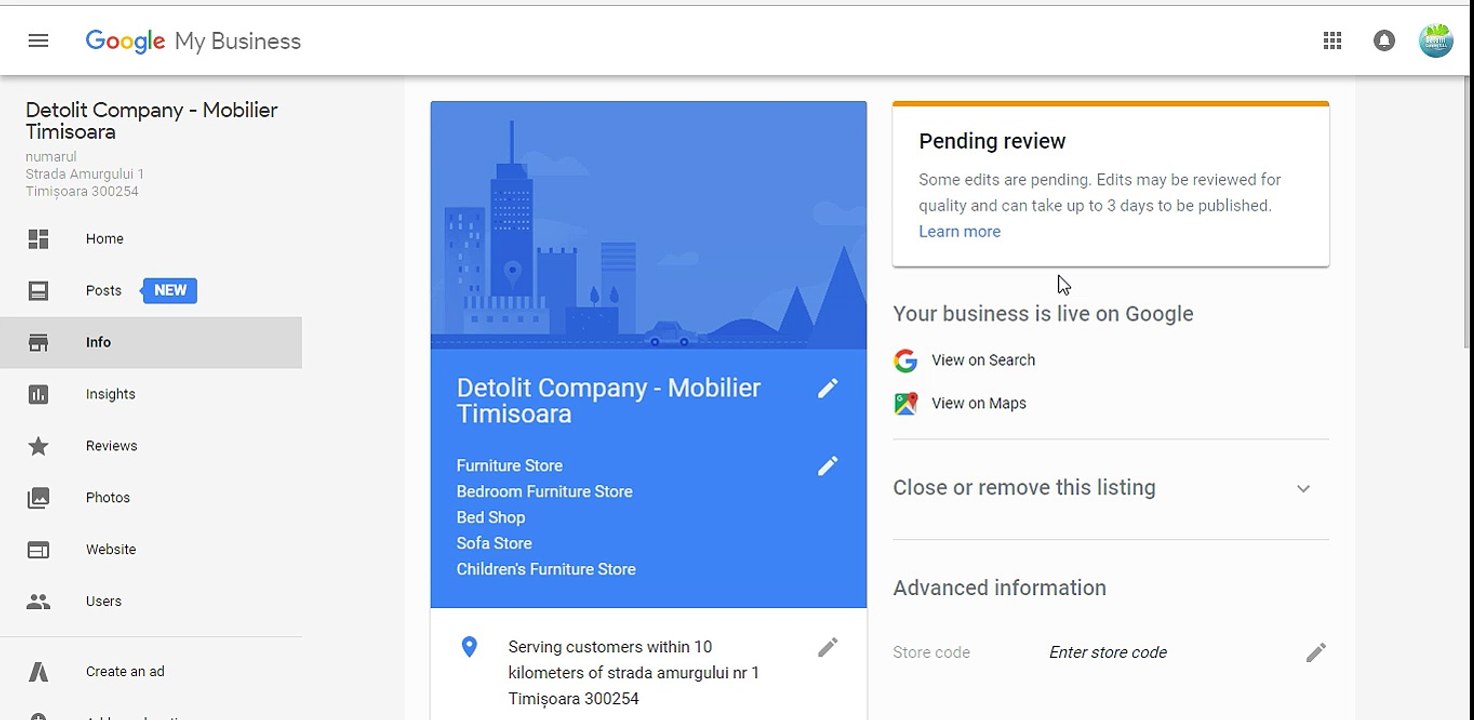Click the Home dashboard icon
This screenshot has height=720, width=1474.
tap(38, 239)
